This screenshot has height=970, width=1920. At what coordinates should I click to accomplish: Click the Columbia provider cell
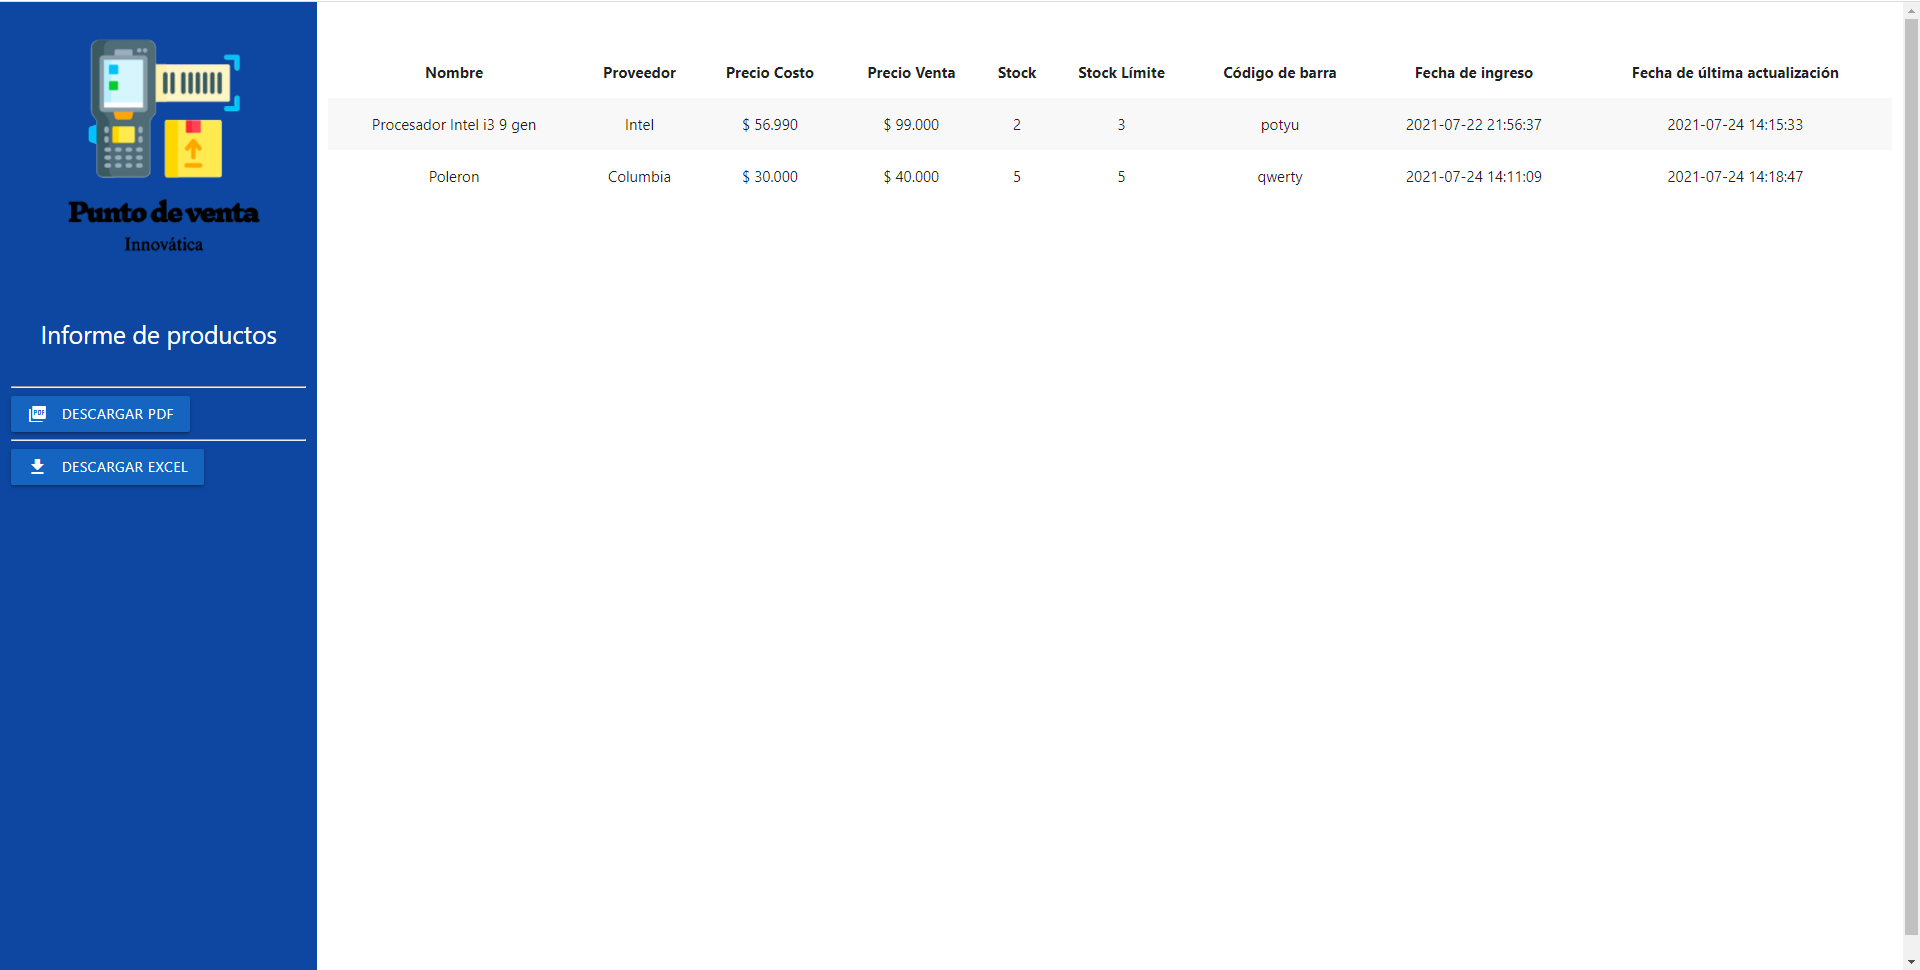[x=639, y=177]
